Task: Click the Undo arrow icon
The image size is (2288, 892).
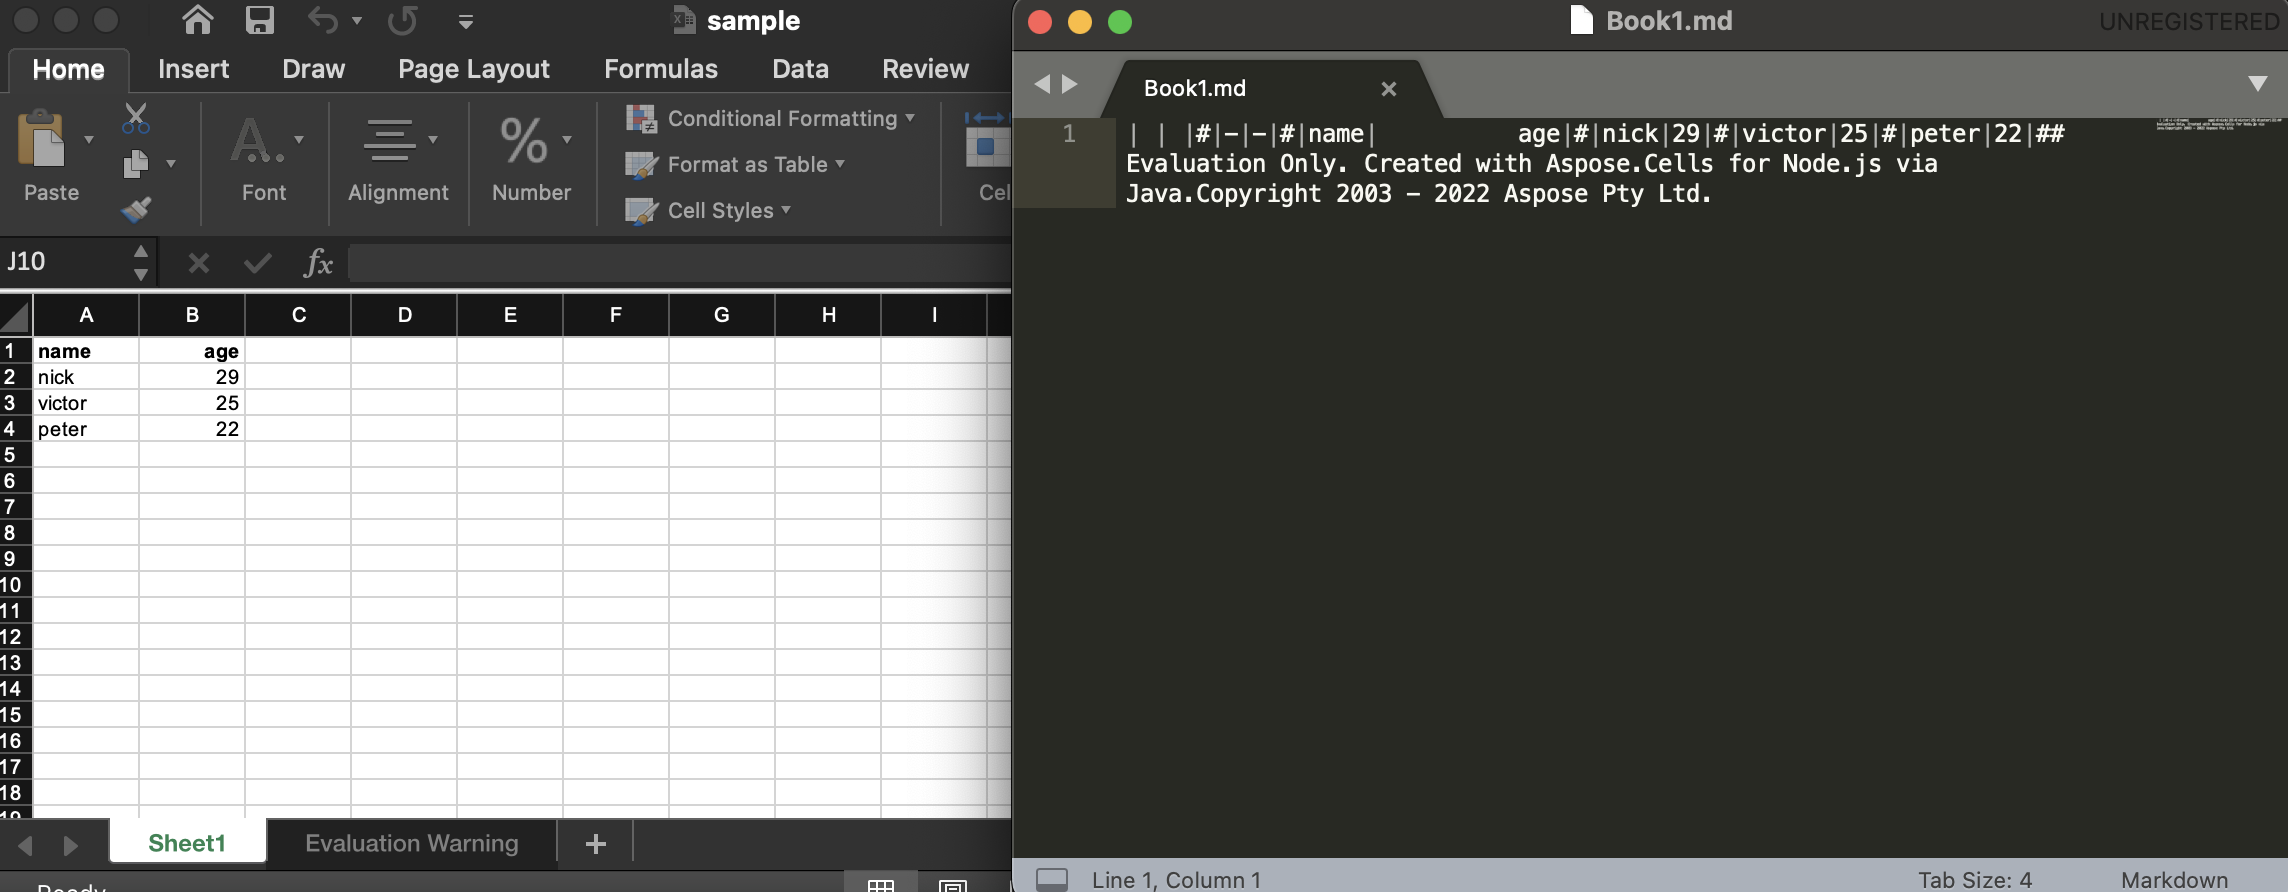Action: (322, 20)
